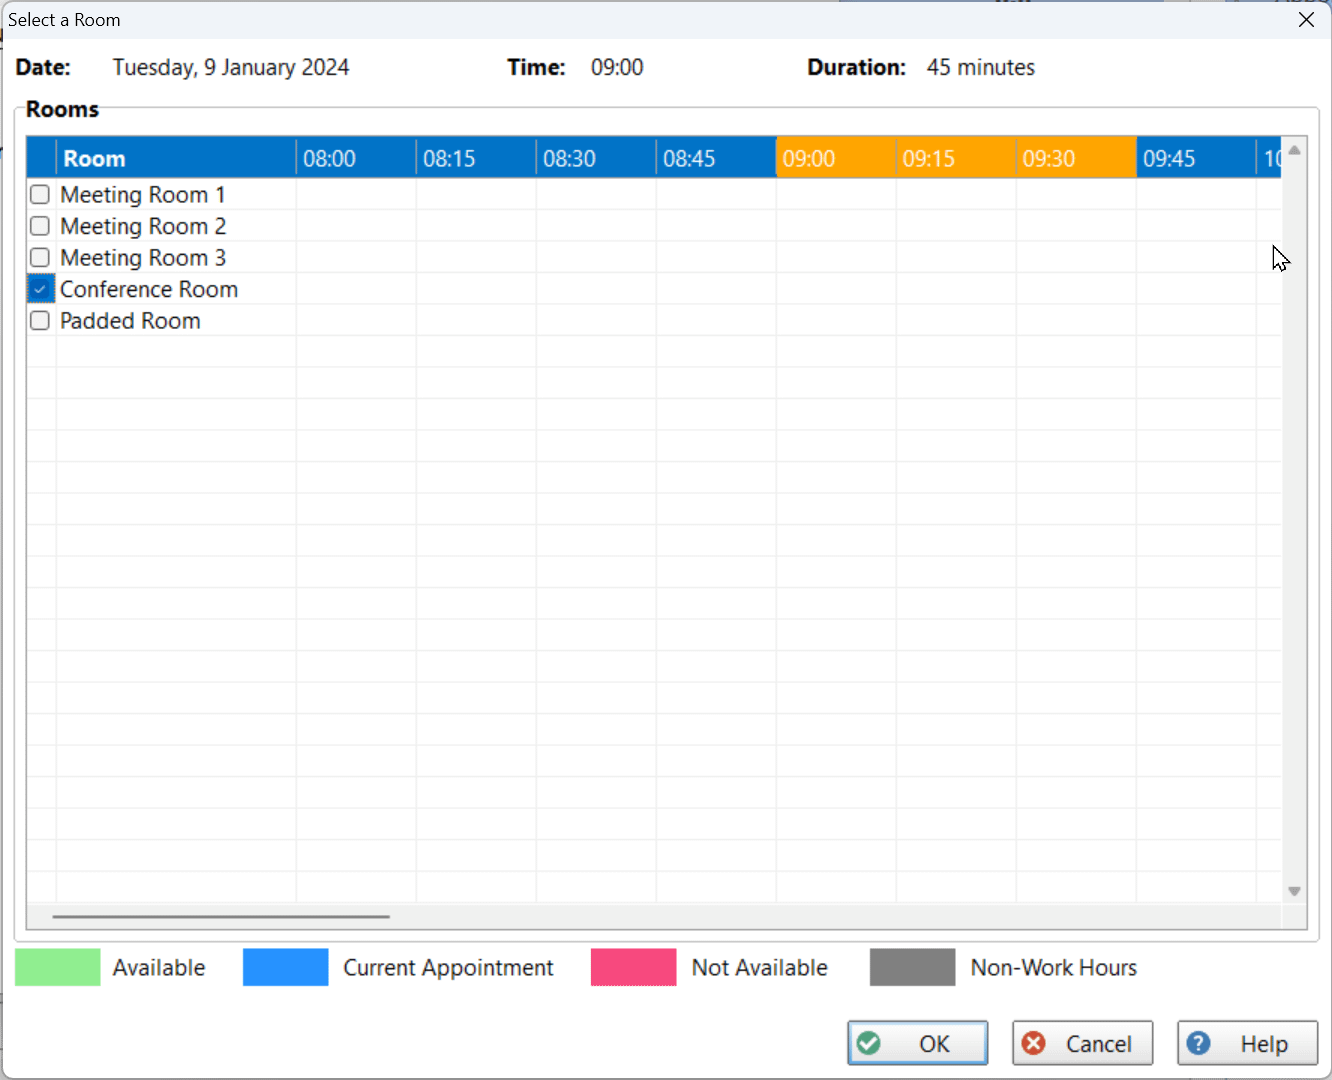Click the green Available legend swatch
The height and width of the screenshot is (1080, 1332).
pyautogui.click(x=58, y=967)
